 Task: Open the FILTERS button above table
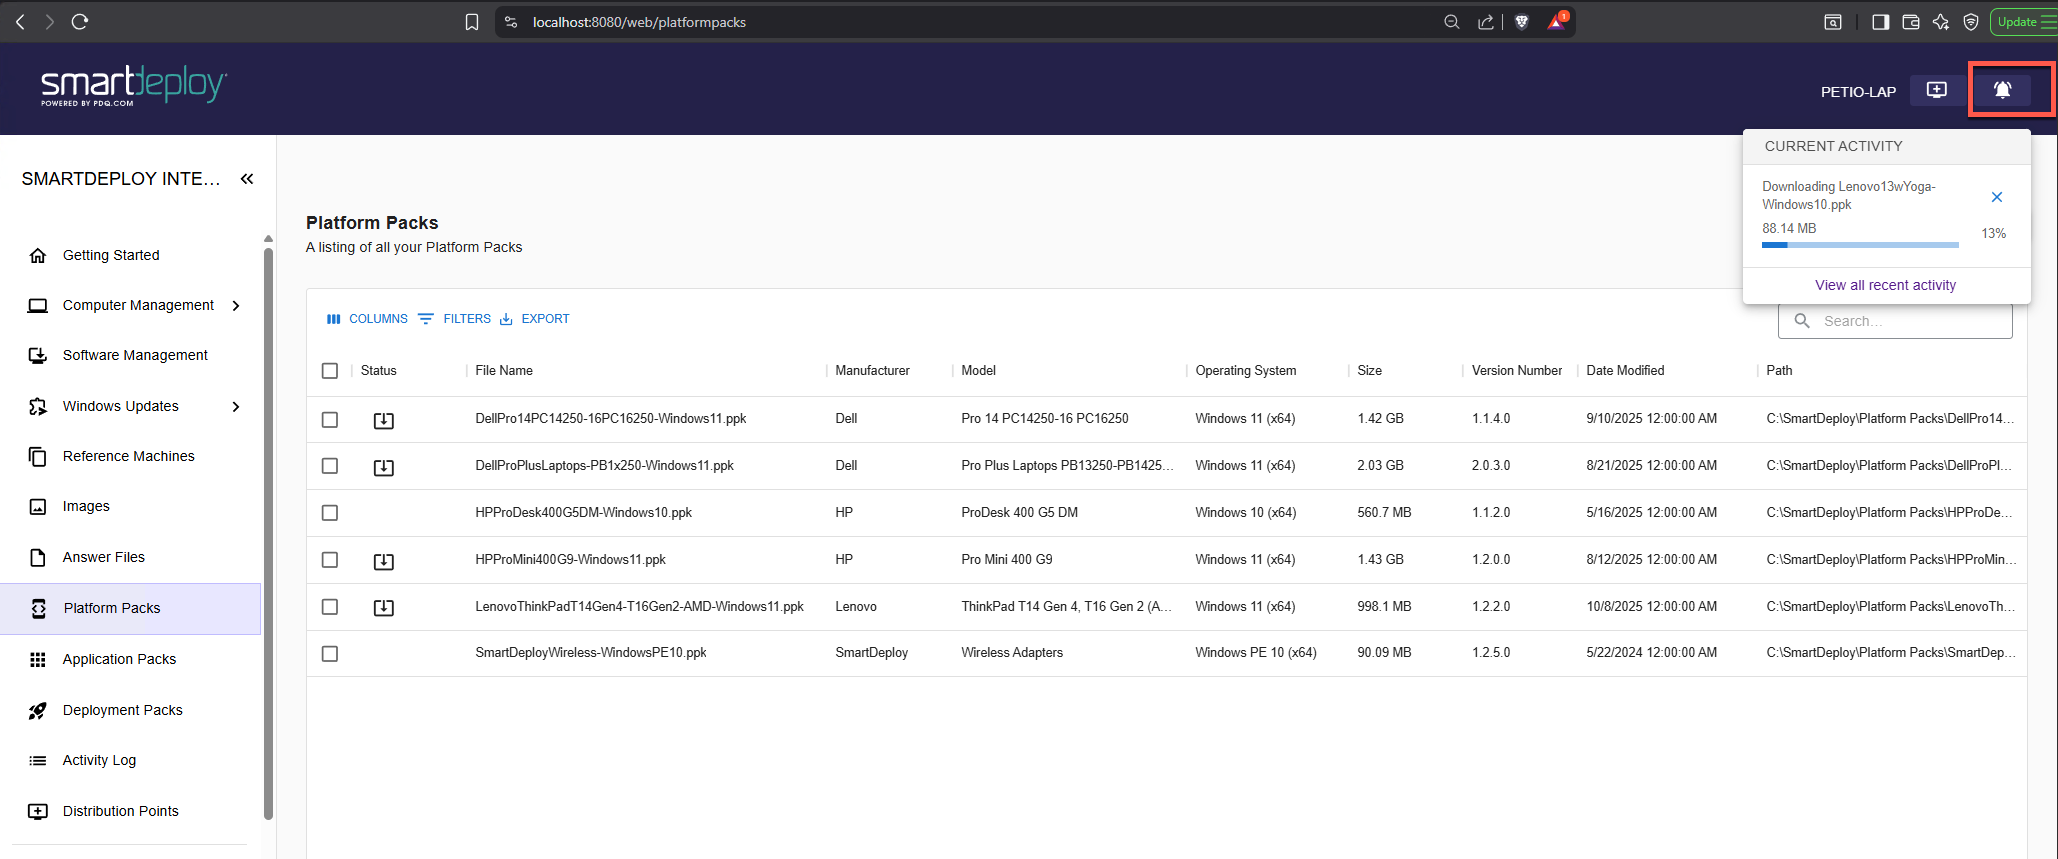click(x=455, y=319)
